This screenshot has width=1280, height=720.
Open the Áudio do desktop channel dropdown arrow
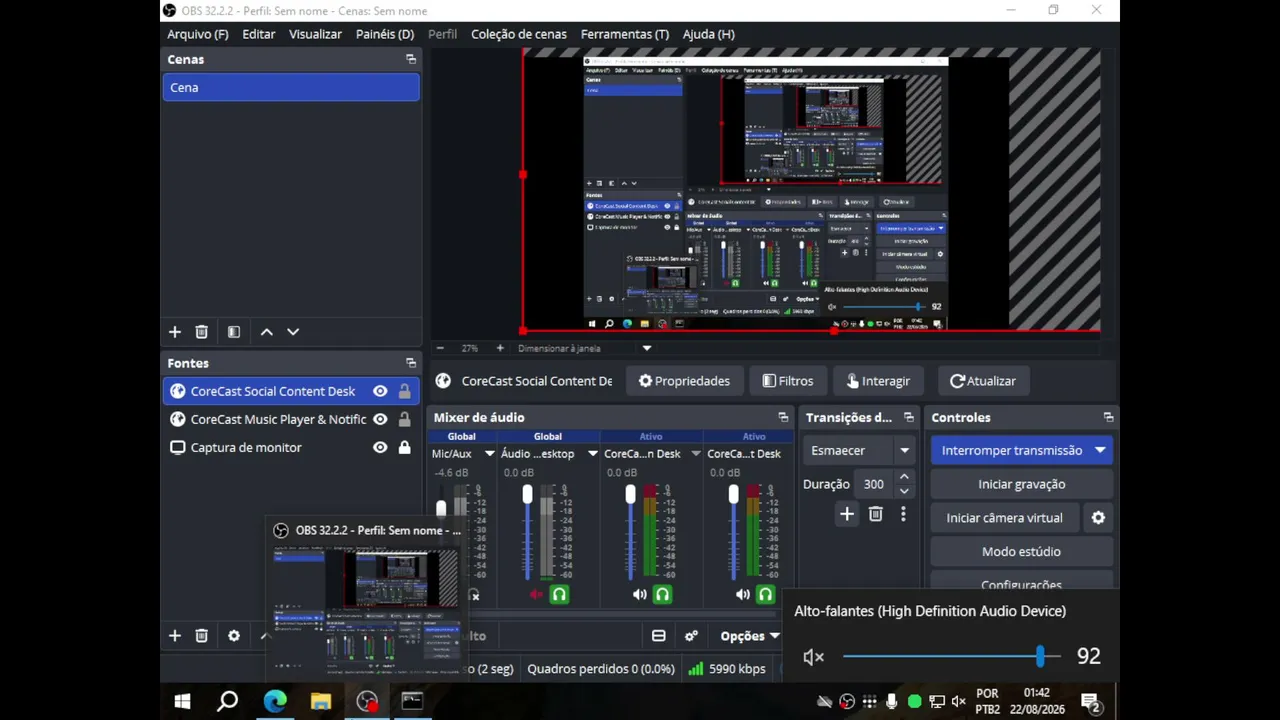(x=592, y=454)
